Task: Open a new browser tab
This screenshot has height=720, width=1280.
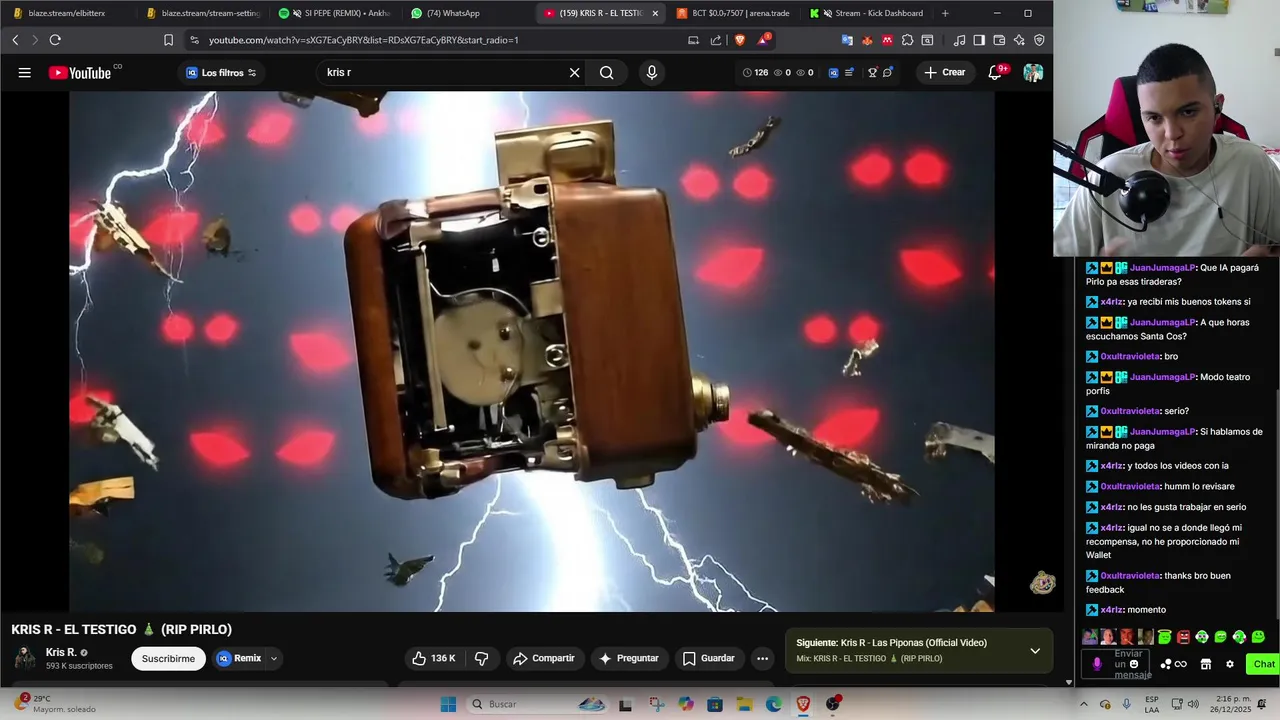Action: point(945,13)
